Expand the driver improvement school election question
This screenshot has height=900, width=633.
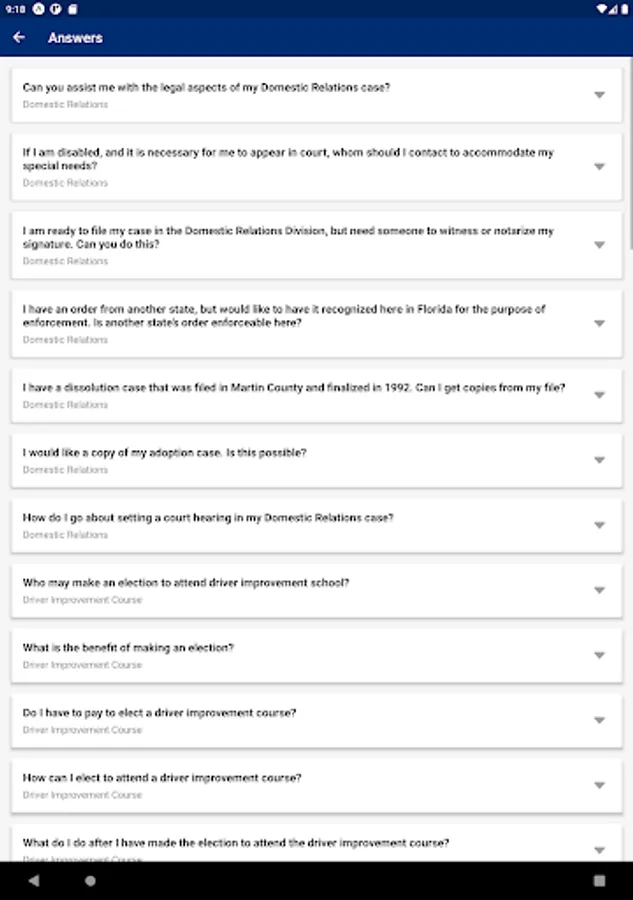click(599, 590)
